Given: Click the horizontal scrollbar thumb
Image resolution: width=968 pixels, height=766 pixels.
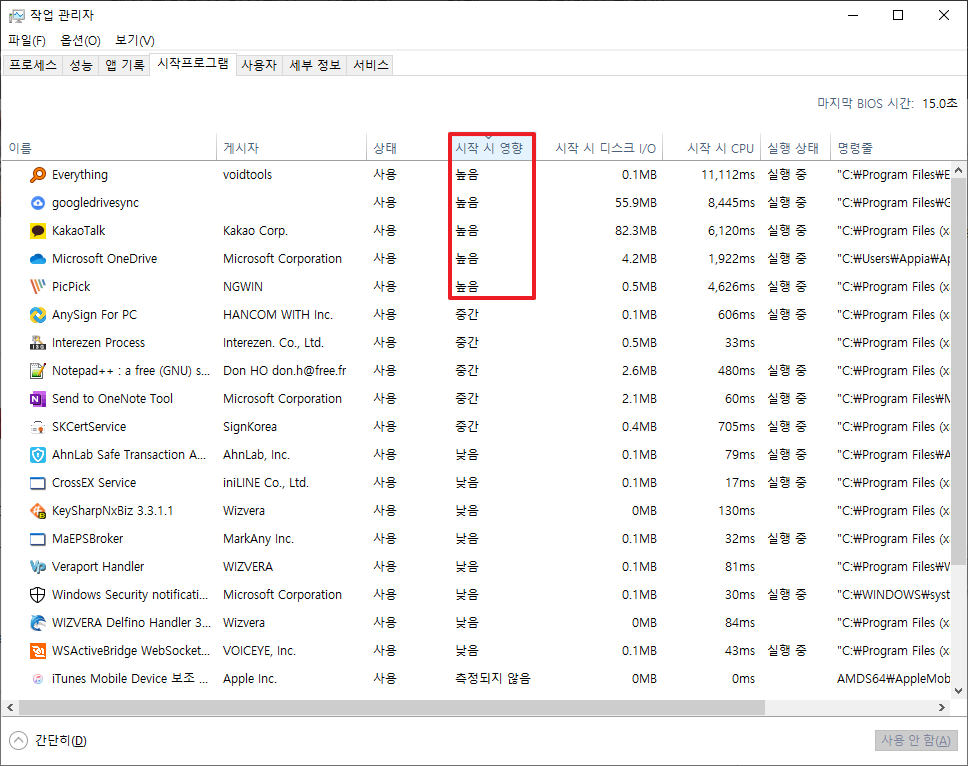Looking at the screenshot, I should 392,707.
